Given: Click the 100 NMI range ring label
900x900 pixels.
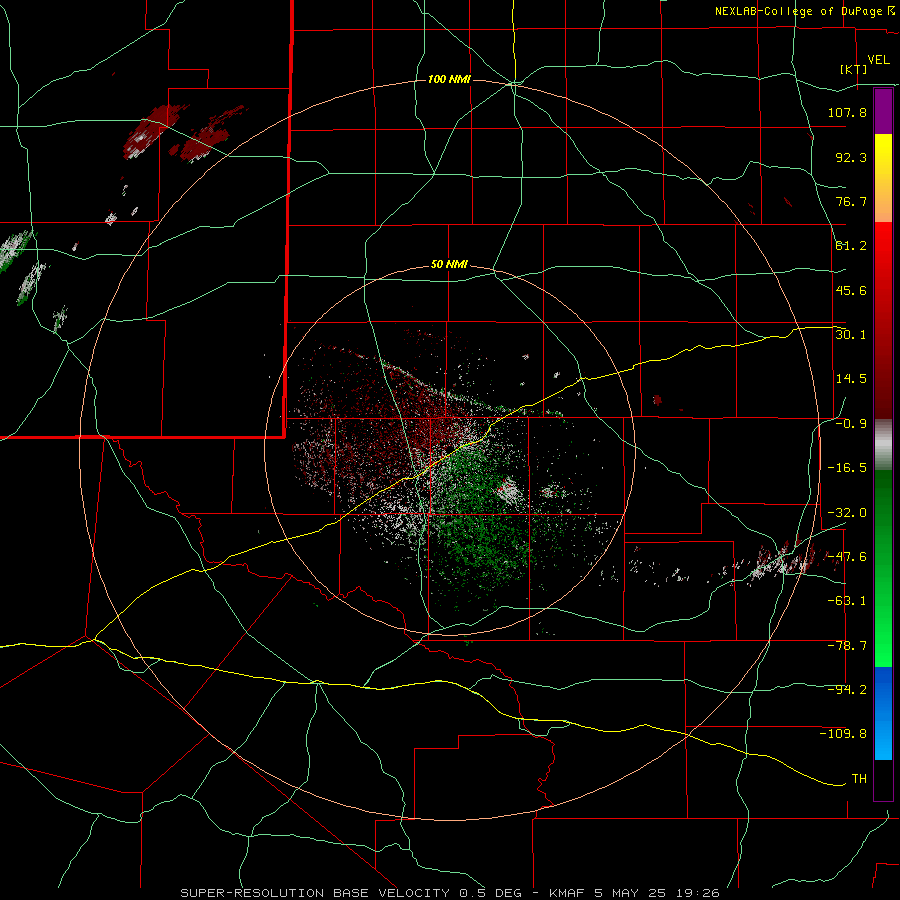Looking at the screenshot, I should [449, 79].
